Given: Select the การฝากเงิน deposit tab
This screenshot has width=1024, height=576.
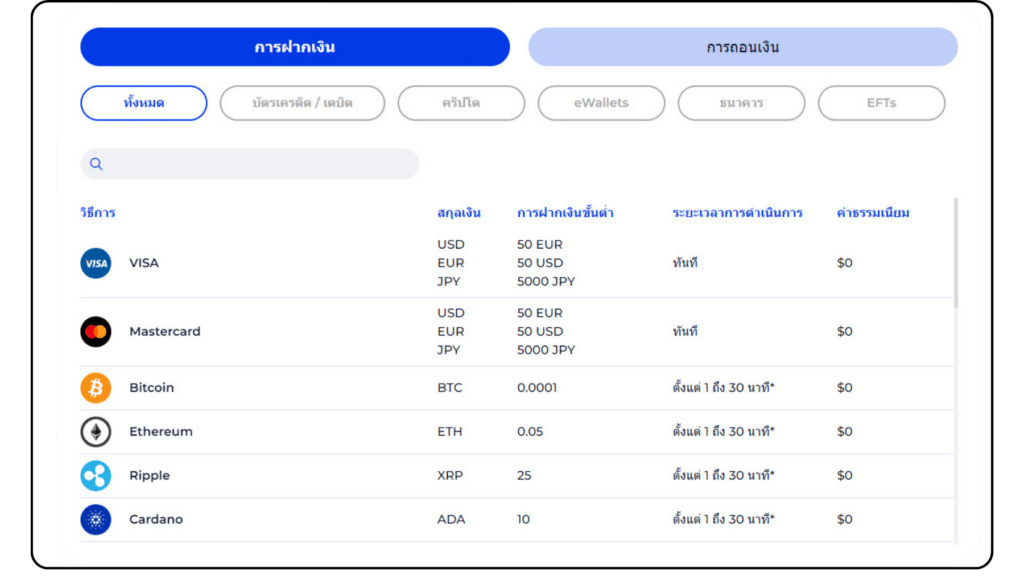Looking at the screenshot, I should click(295, 46).
